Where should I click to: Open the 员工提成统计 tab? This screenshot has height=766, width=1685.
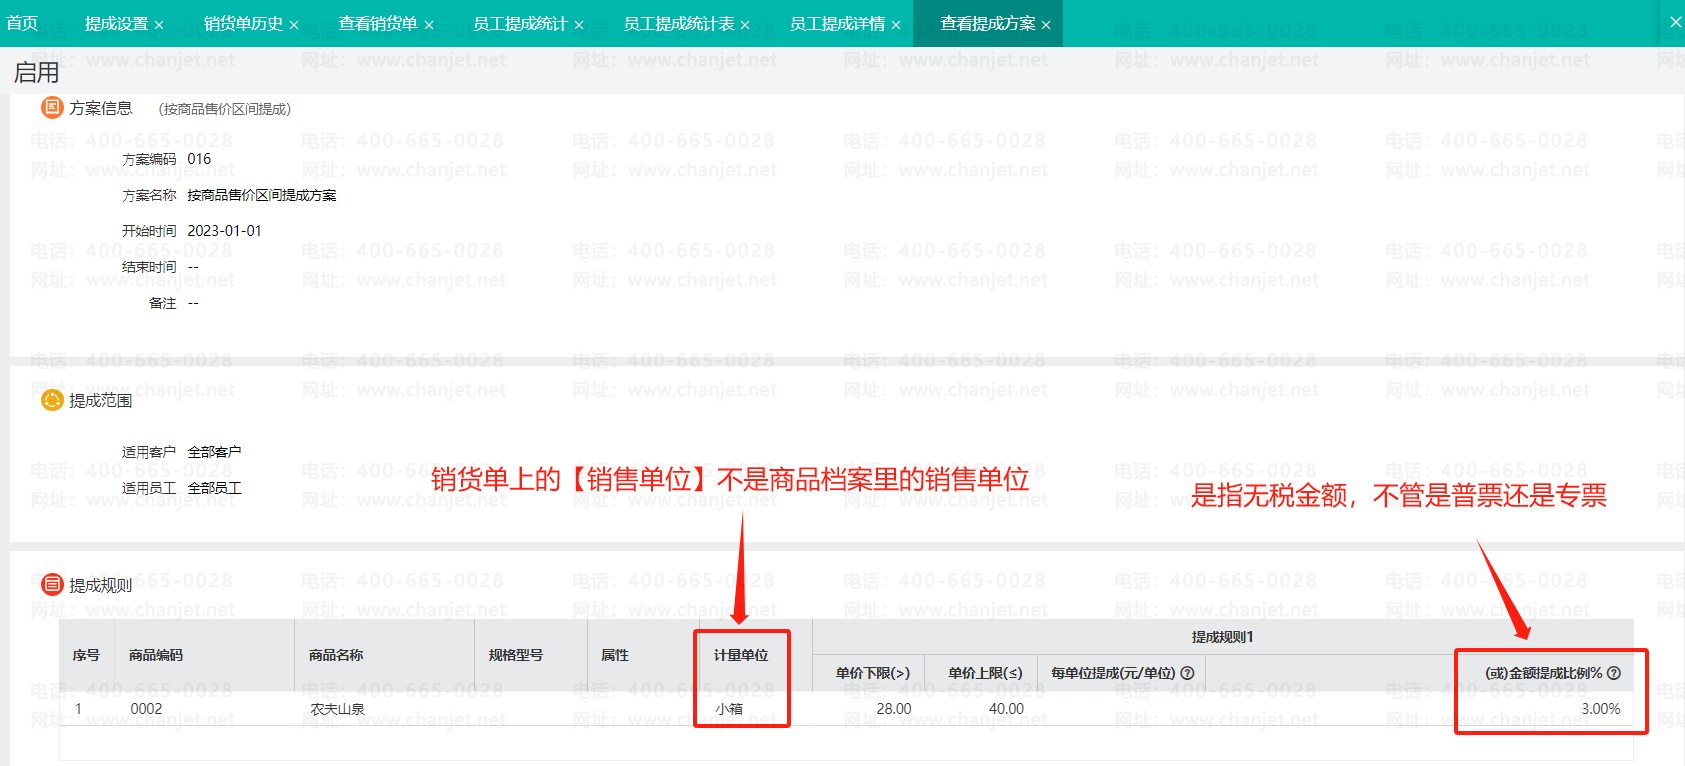point(520,23)
